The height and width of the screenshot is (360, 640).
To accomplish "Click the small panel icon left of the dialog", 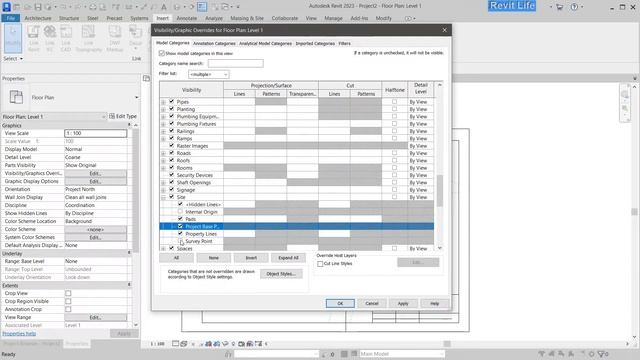I will coord(147,78).
